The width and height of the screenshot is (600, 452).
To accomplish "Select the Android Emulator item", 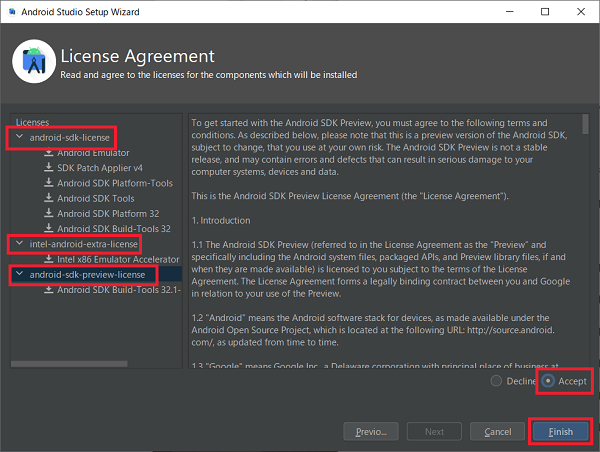I will click(93, 153).
